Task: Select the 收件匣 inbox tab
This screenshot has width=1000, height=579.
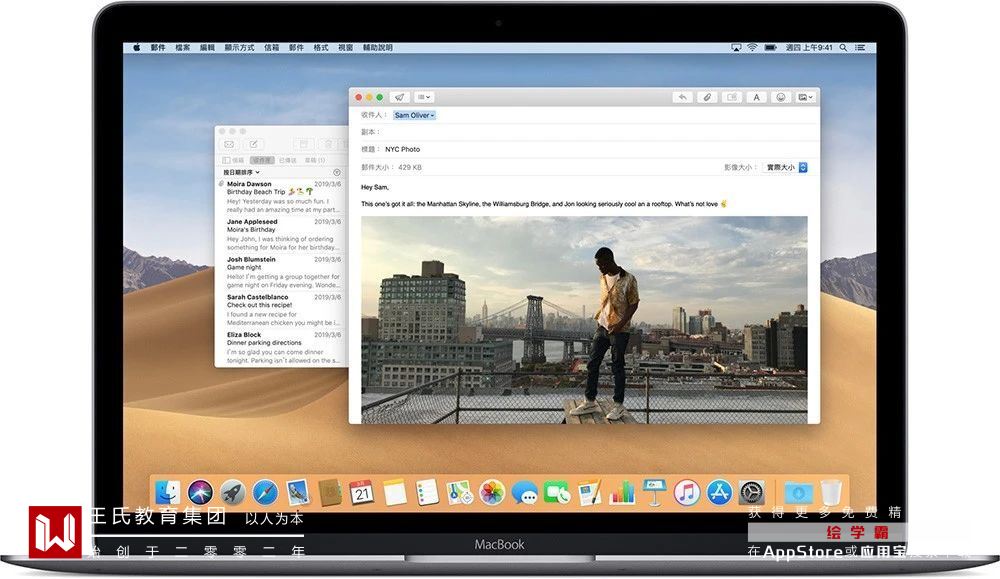Action: 261,160
